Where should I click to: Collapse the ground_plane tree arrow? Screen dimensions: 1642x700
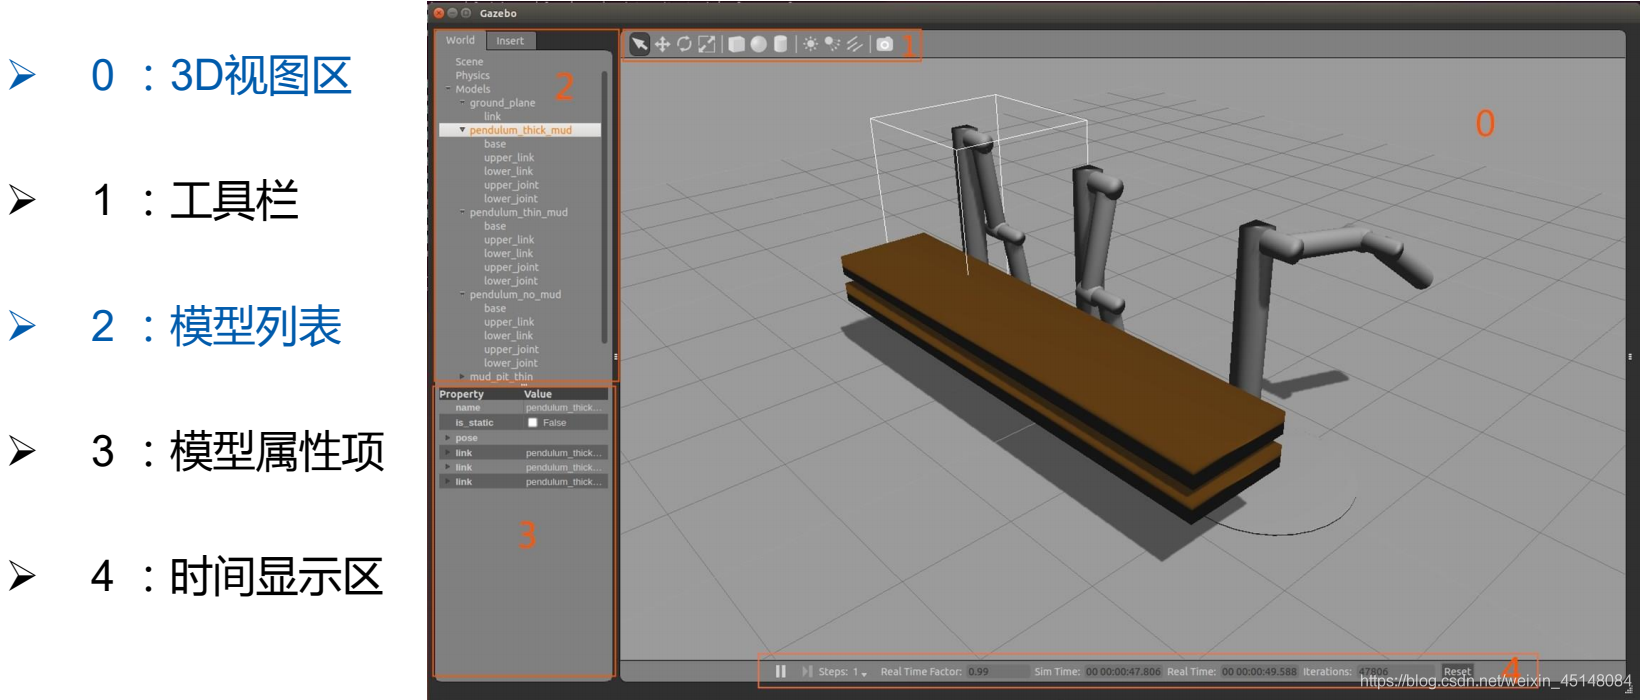[x=462, y=103]
